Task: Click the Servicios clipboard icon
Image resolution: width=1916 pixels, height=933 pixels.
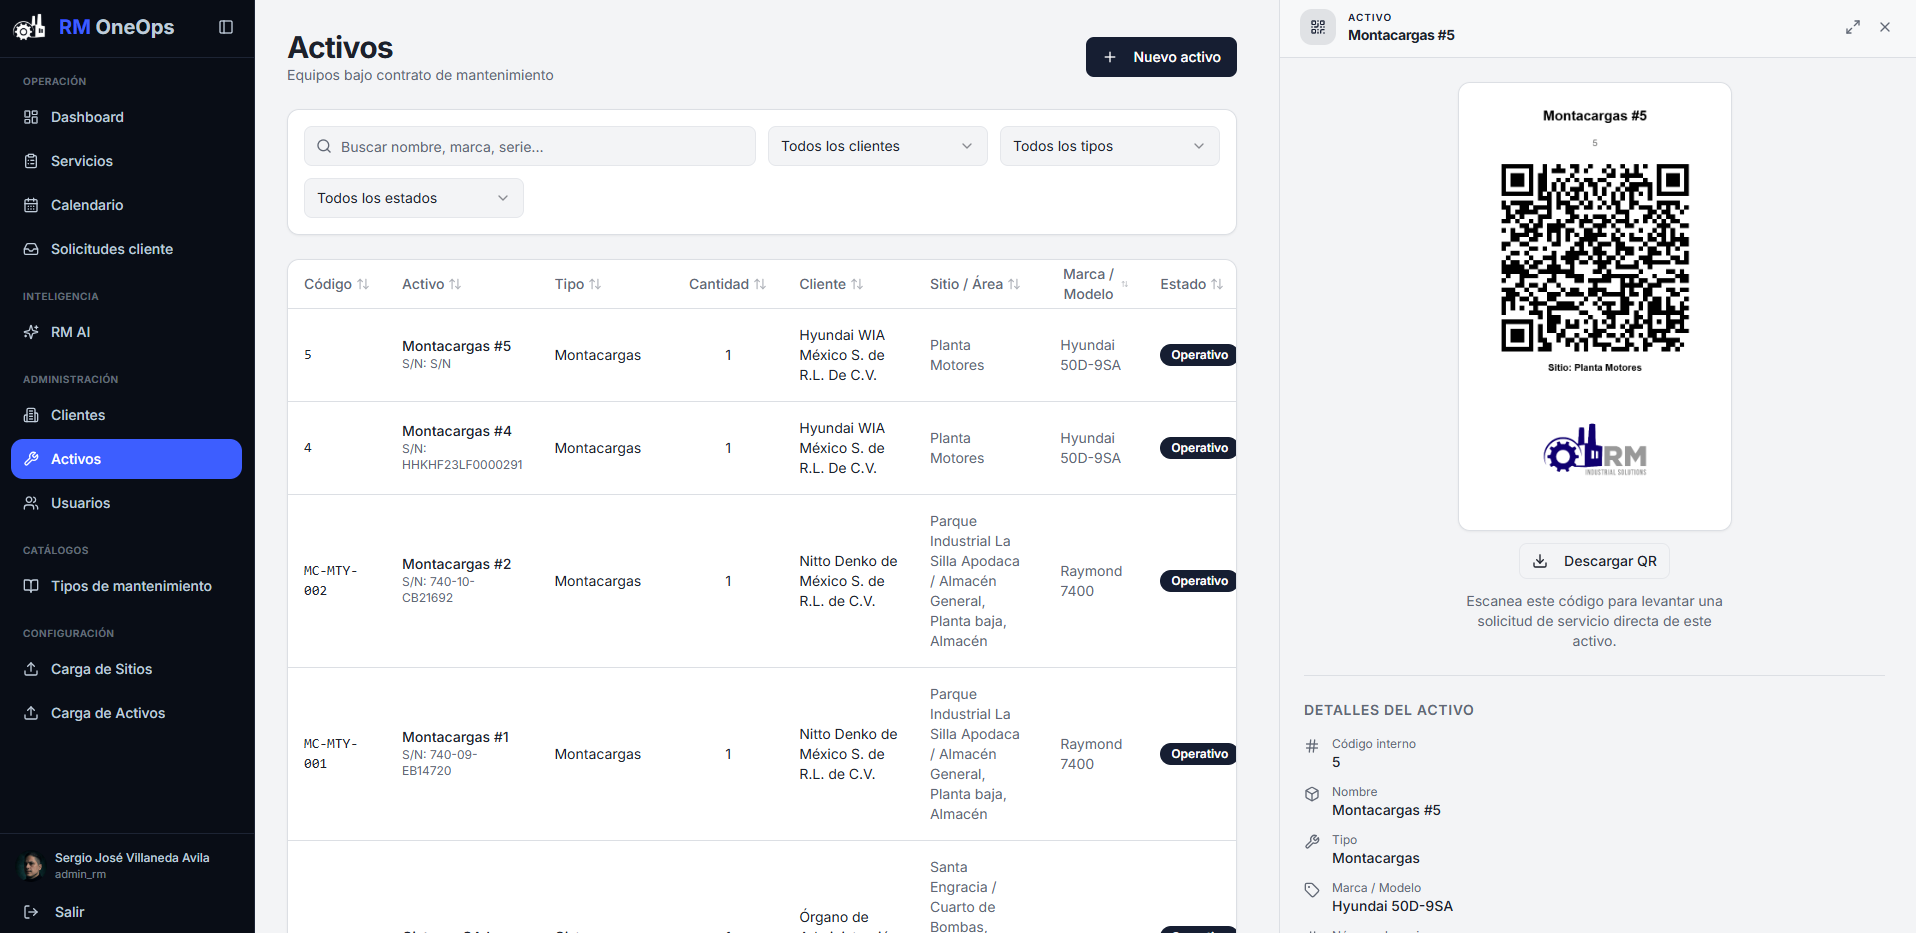Action: (31, 161)
